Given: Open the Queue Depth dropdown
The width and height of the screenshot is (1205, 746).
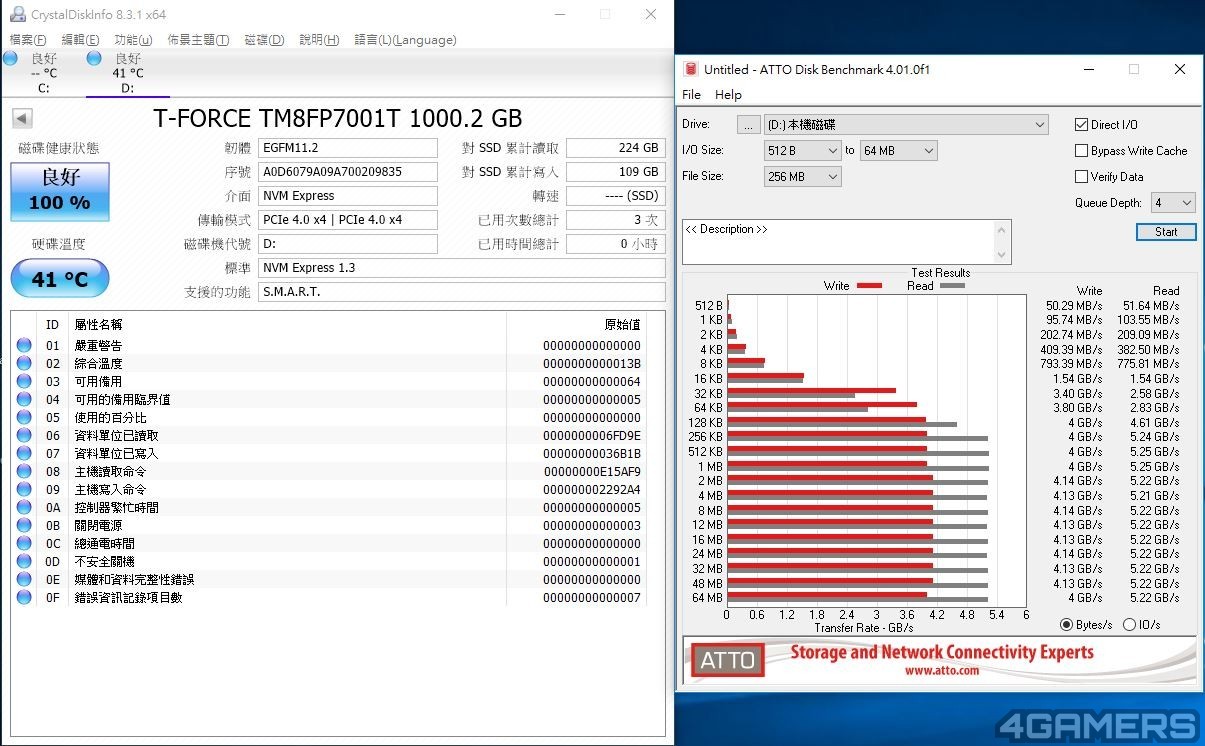Looking at the screenshot, I should click(1173, 203).
